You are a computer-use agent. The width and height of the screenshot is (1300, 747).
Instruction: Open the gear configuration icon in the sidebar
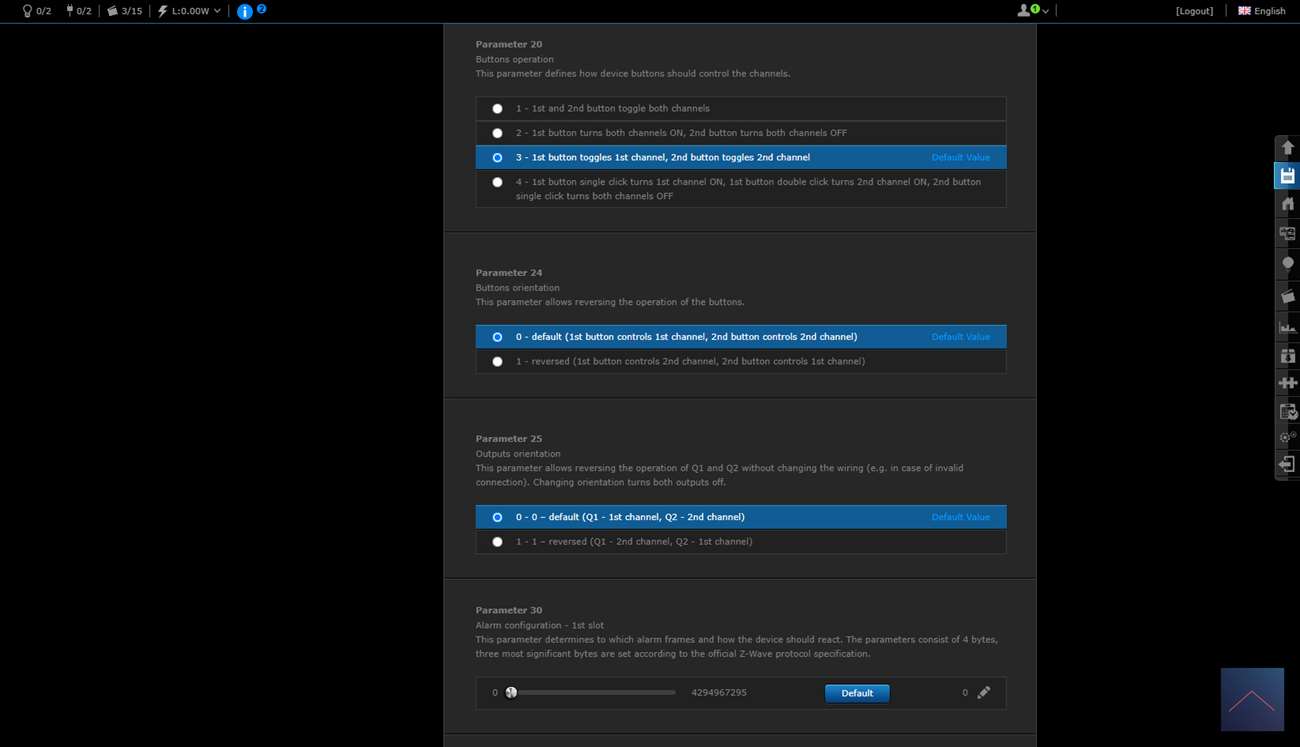pyautogui.click(x=1287, y=437)
